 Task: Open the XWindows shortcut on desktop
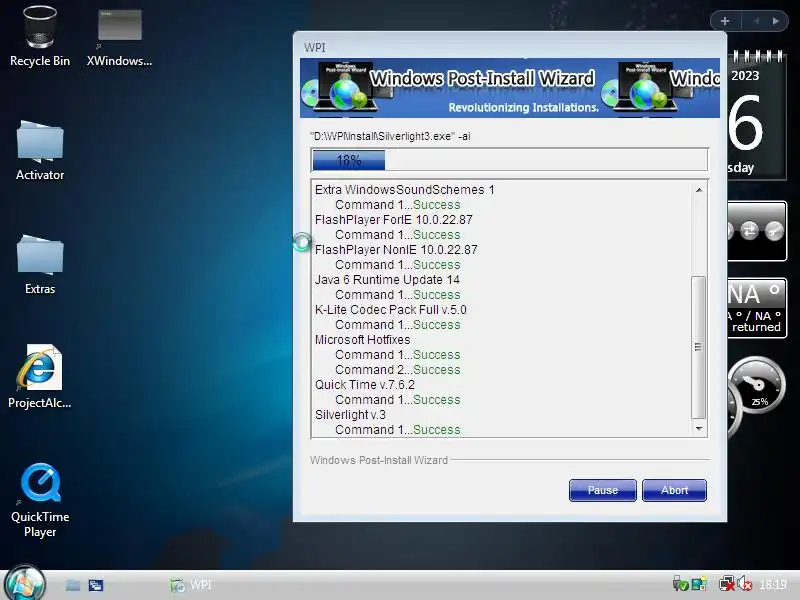[x=119, y=38]
